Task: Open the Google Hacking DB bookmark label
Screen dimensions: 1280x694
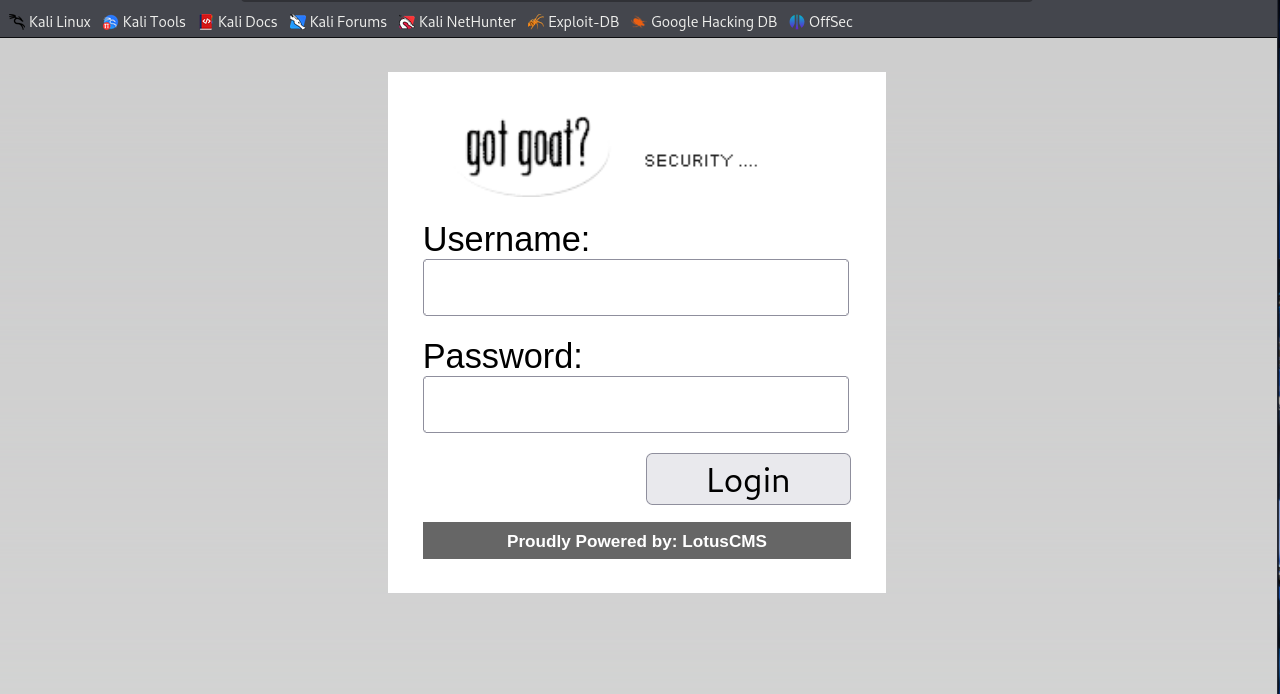Action: 714,22
